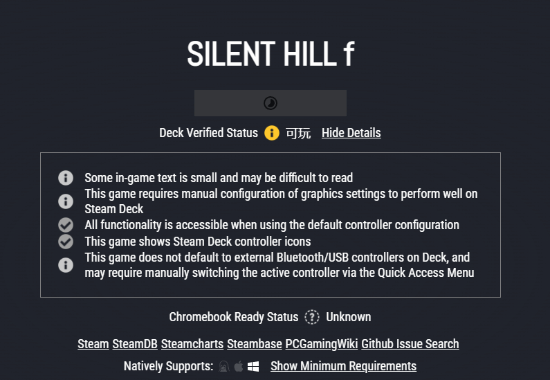
Task: Click checkmark icon beside default controller configuration
Action: pos(66,225)
